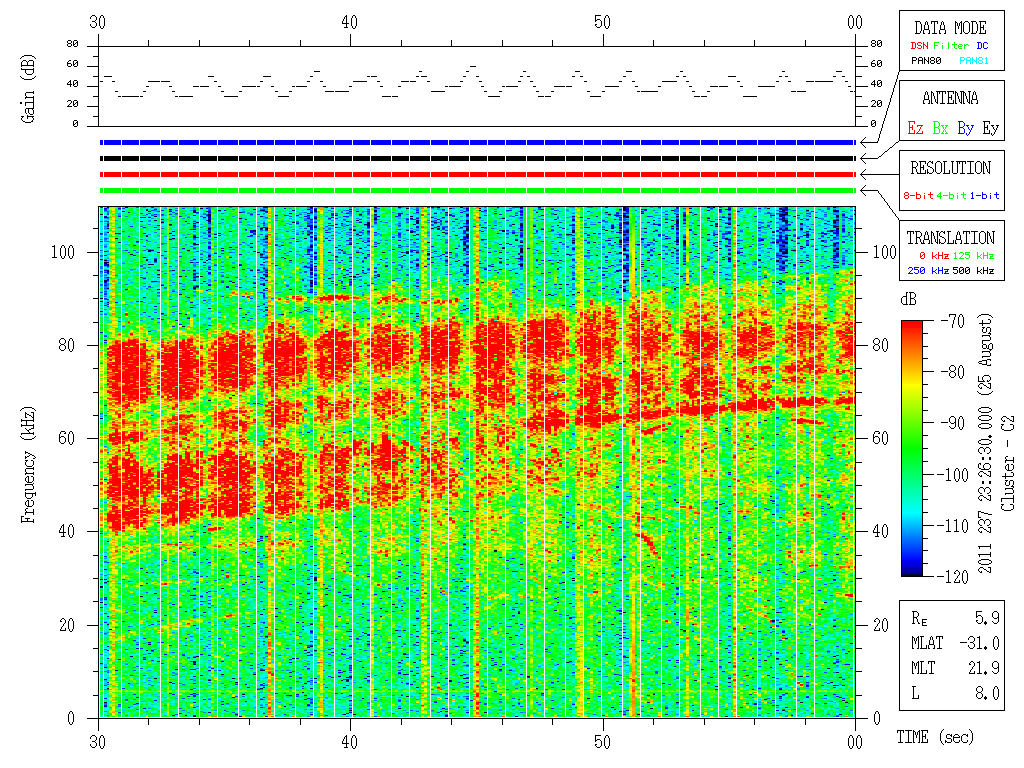The width and height of the screenshot is (1024, 768).
Task: Click the red Ez antenna label
Action: 915,128
